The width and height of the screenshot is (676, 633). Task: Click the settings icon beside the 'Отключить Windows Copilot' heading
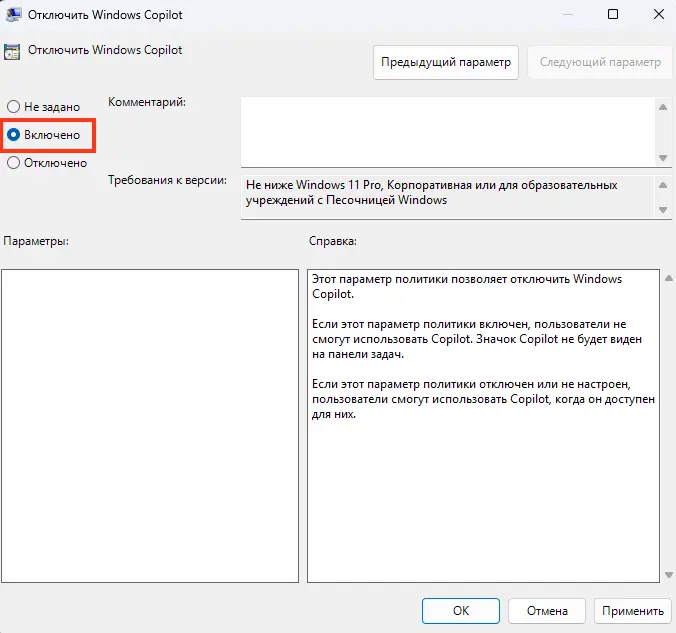13,50
